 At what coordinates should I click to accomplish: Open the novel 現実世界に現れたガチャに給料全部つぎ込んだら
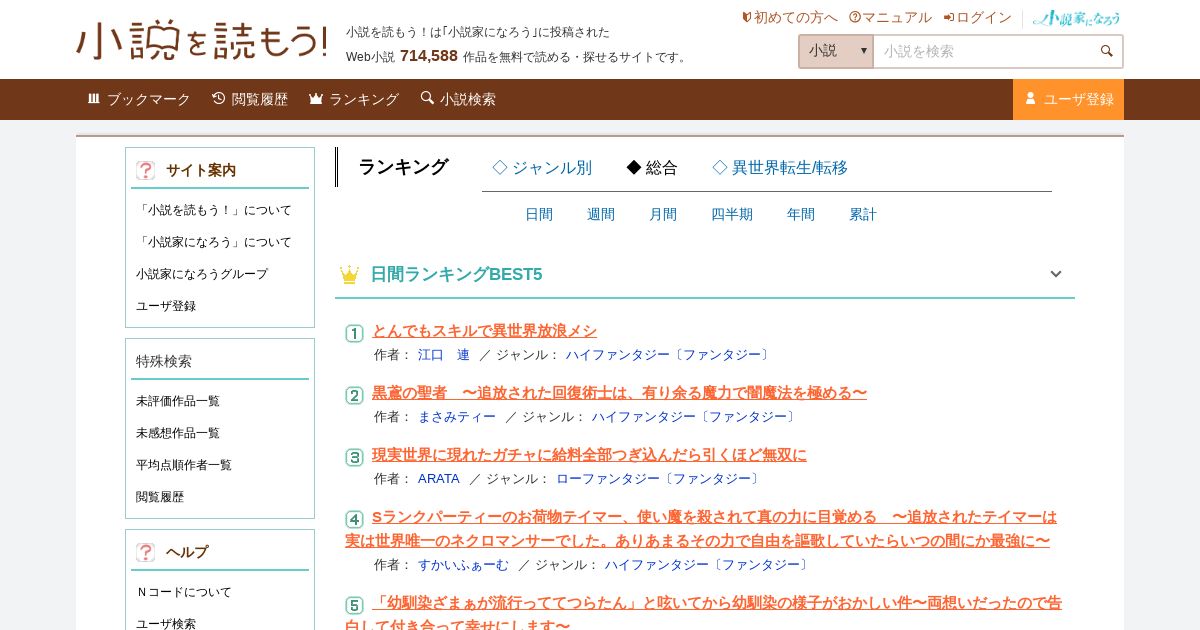589,455
